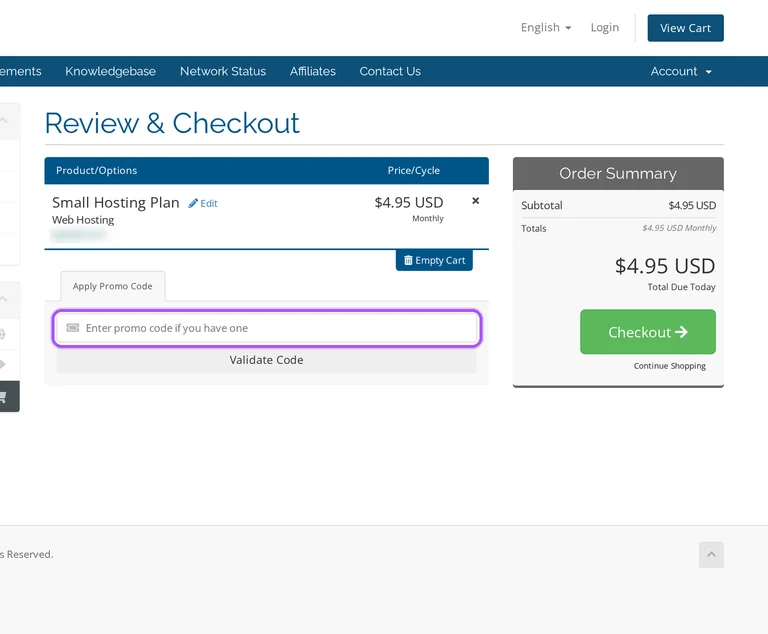Click the View Cart button

[685, 28]
